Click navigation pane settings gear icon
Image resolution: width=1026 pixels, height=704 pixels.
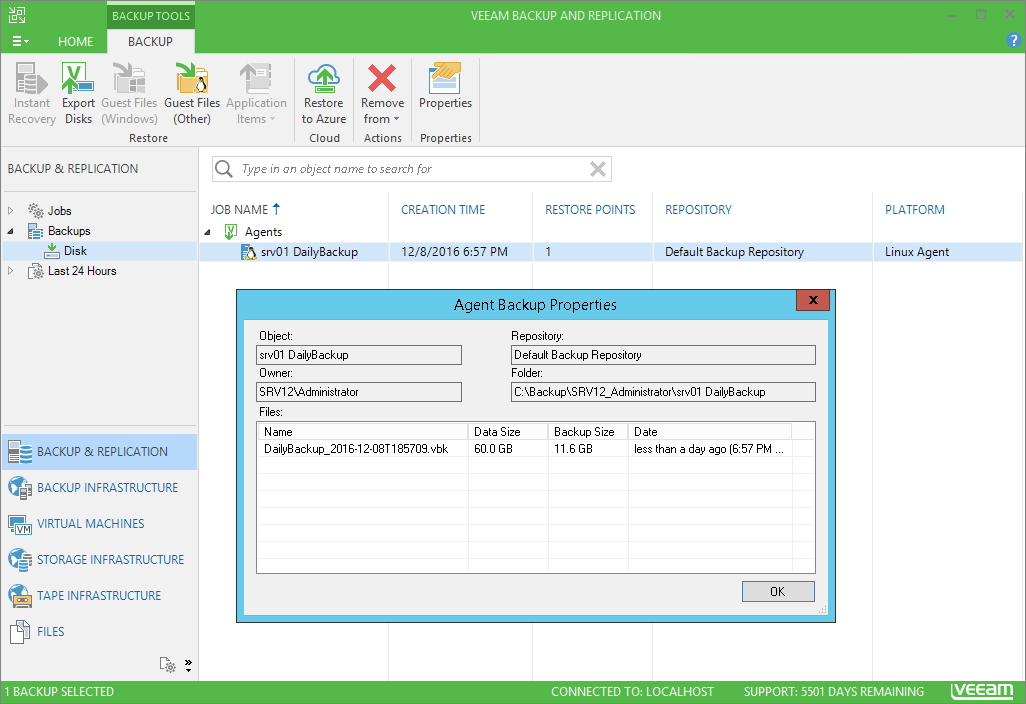pos(168,665)
